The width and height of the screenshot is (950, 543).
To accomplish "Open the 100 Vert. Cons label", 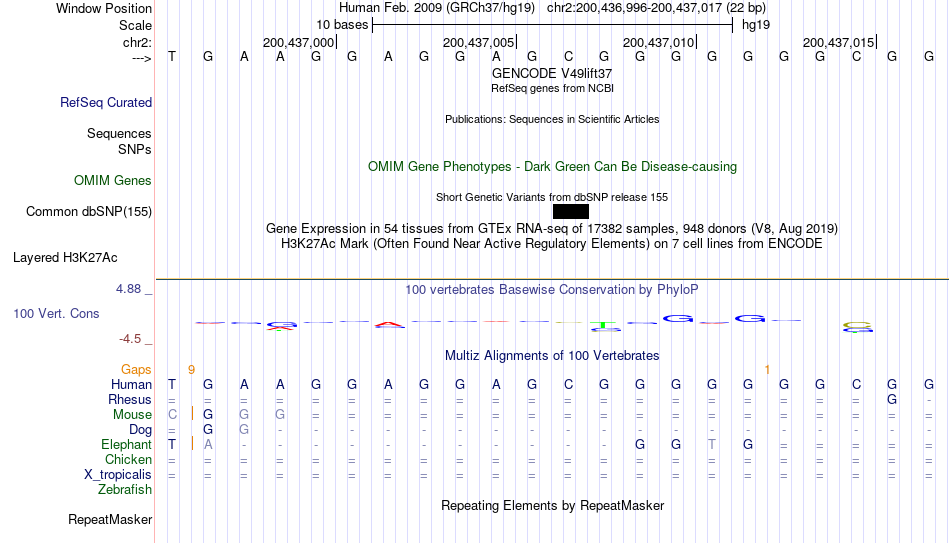I will [56, 313].
